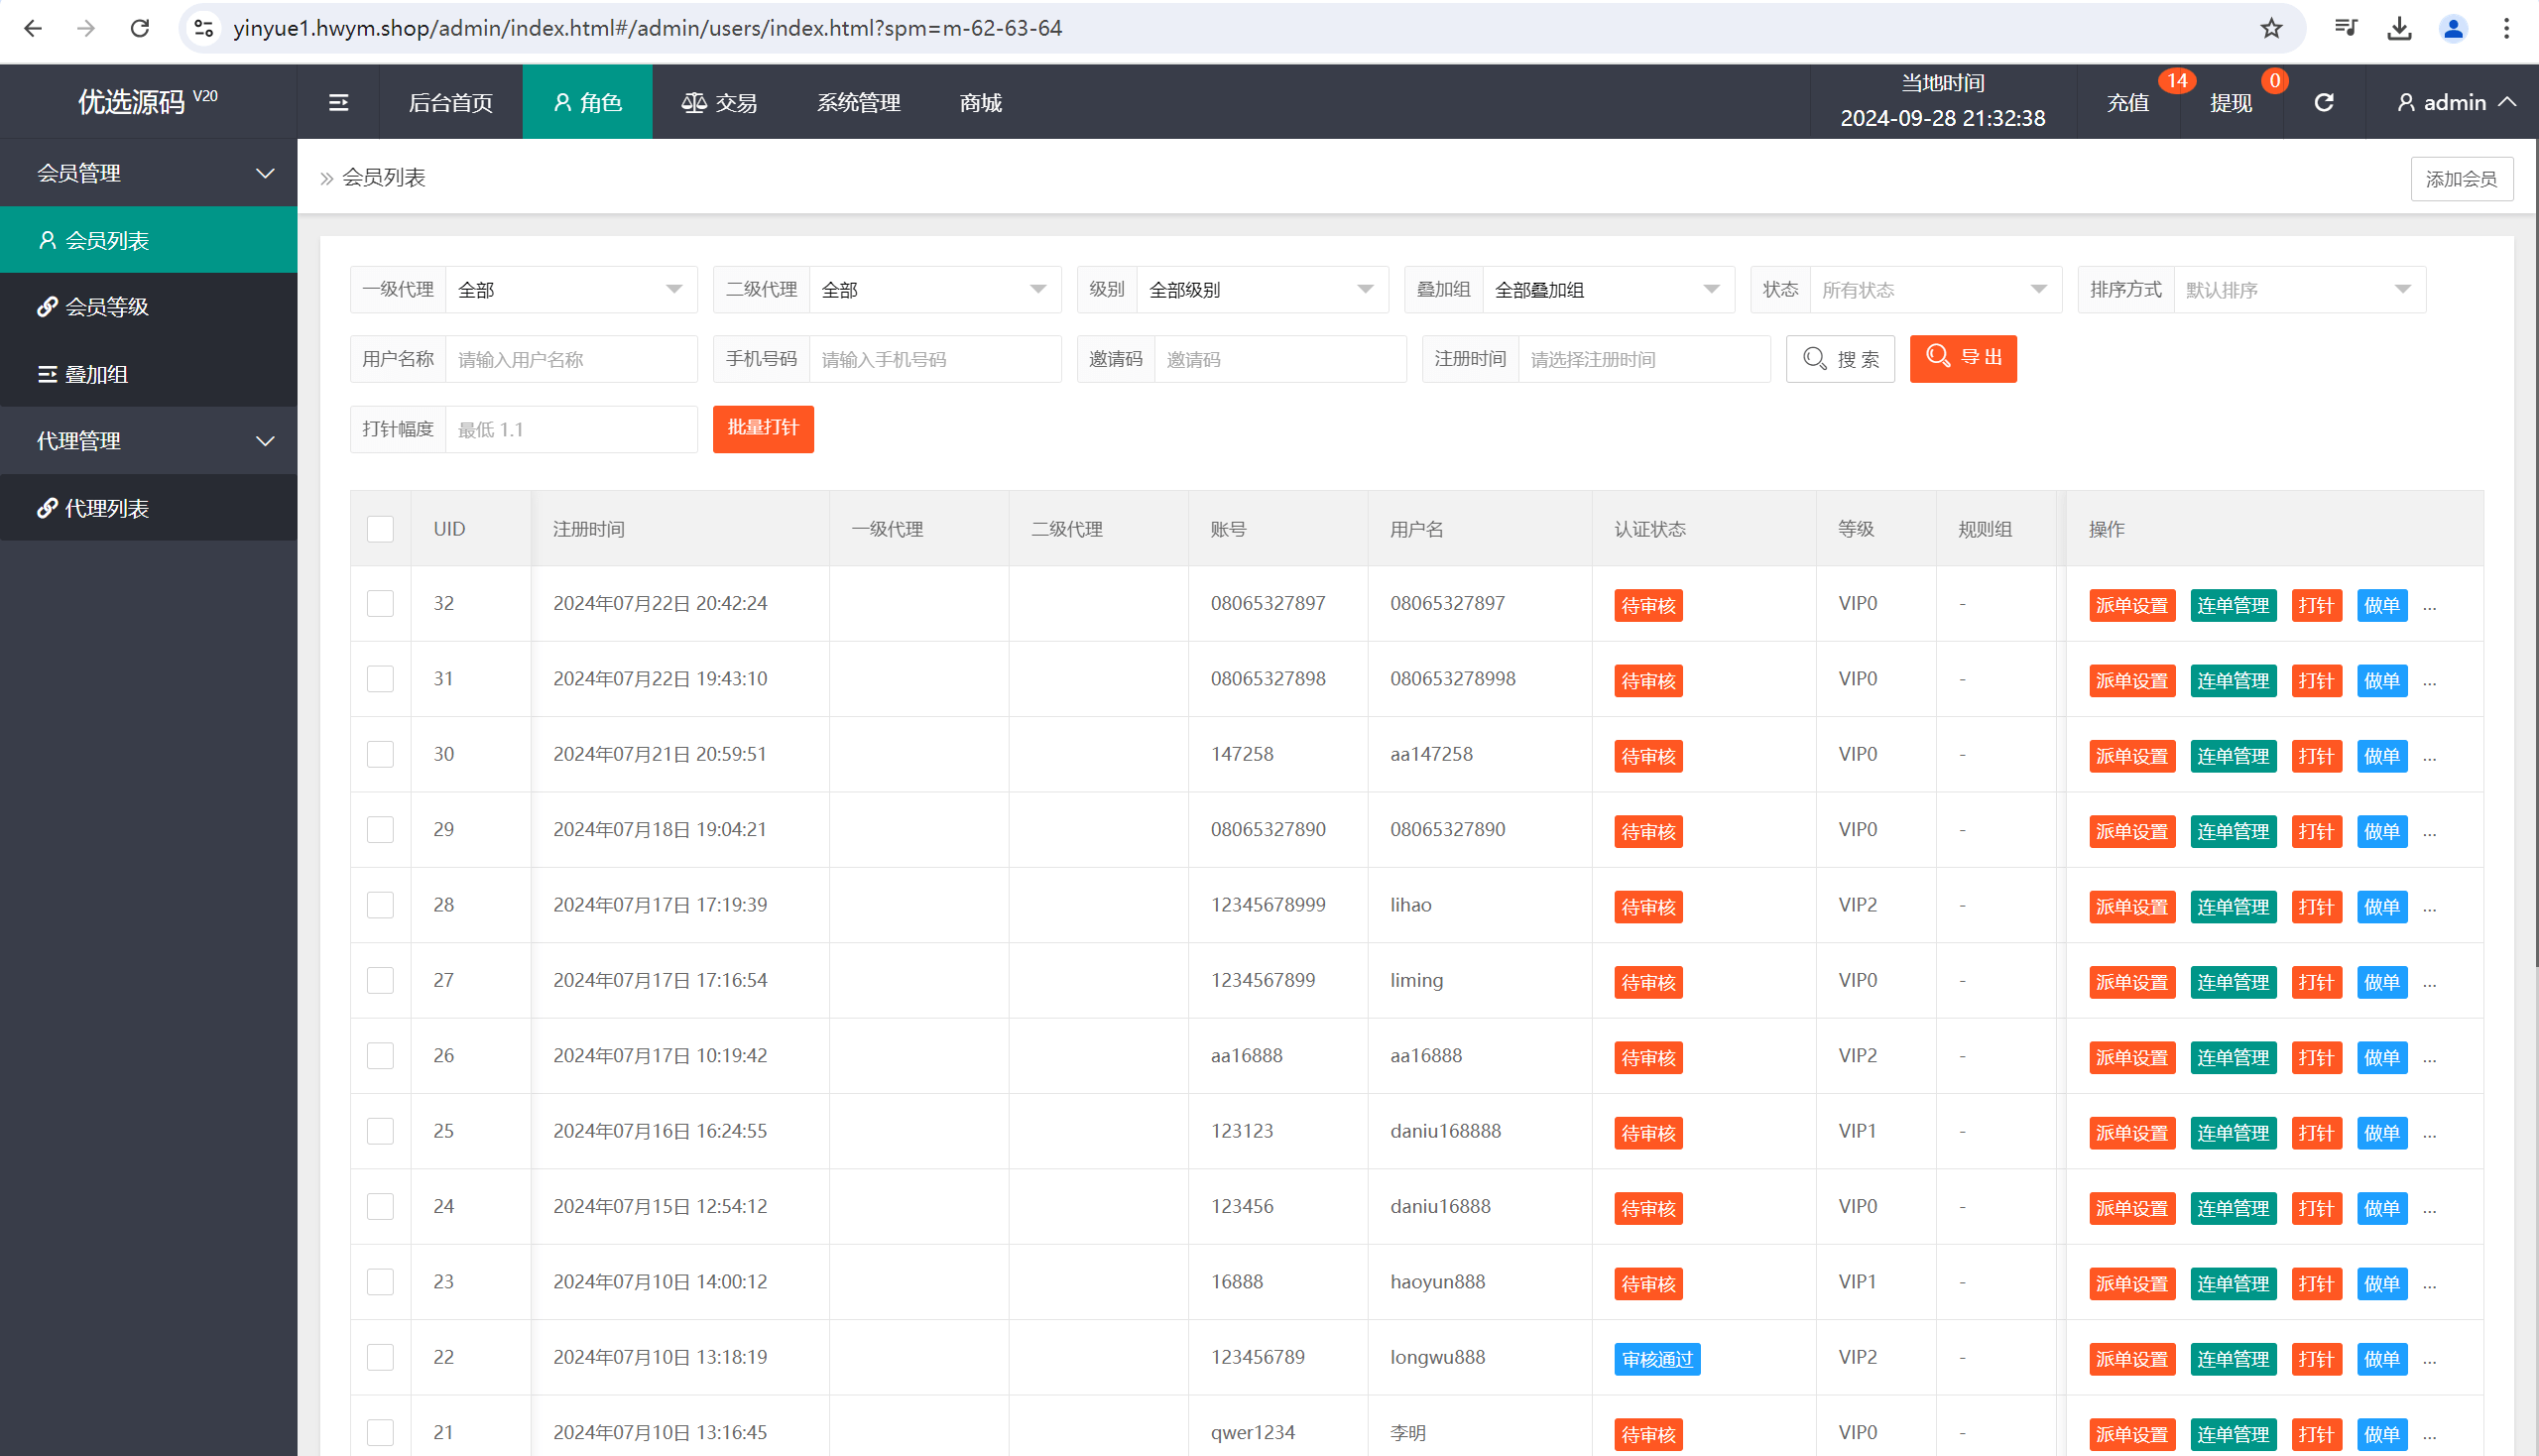Tick the checkbox for UID 32
2539x1456 pixels.
click(x=380, y=604)
